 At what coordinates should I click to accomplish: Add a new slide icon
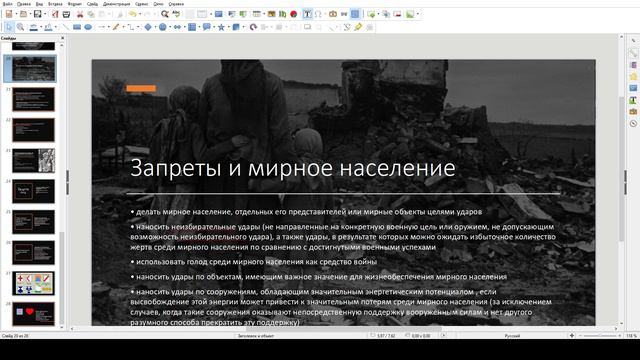point(371,14)
